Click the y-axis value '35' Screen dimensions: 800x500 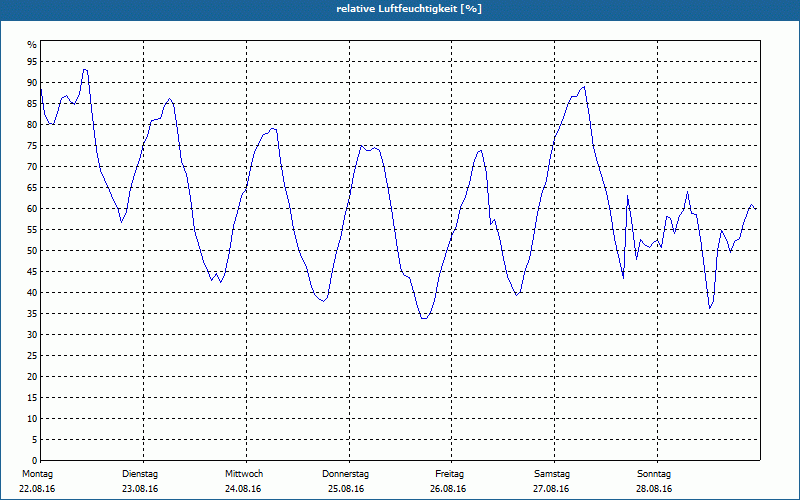coord(32,314)
